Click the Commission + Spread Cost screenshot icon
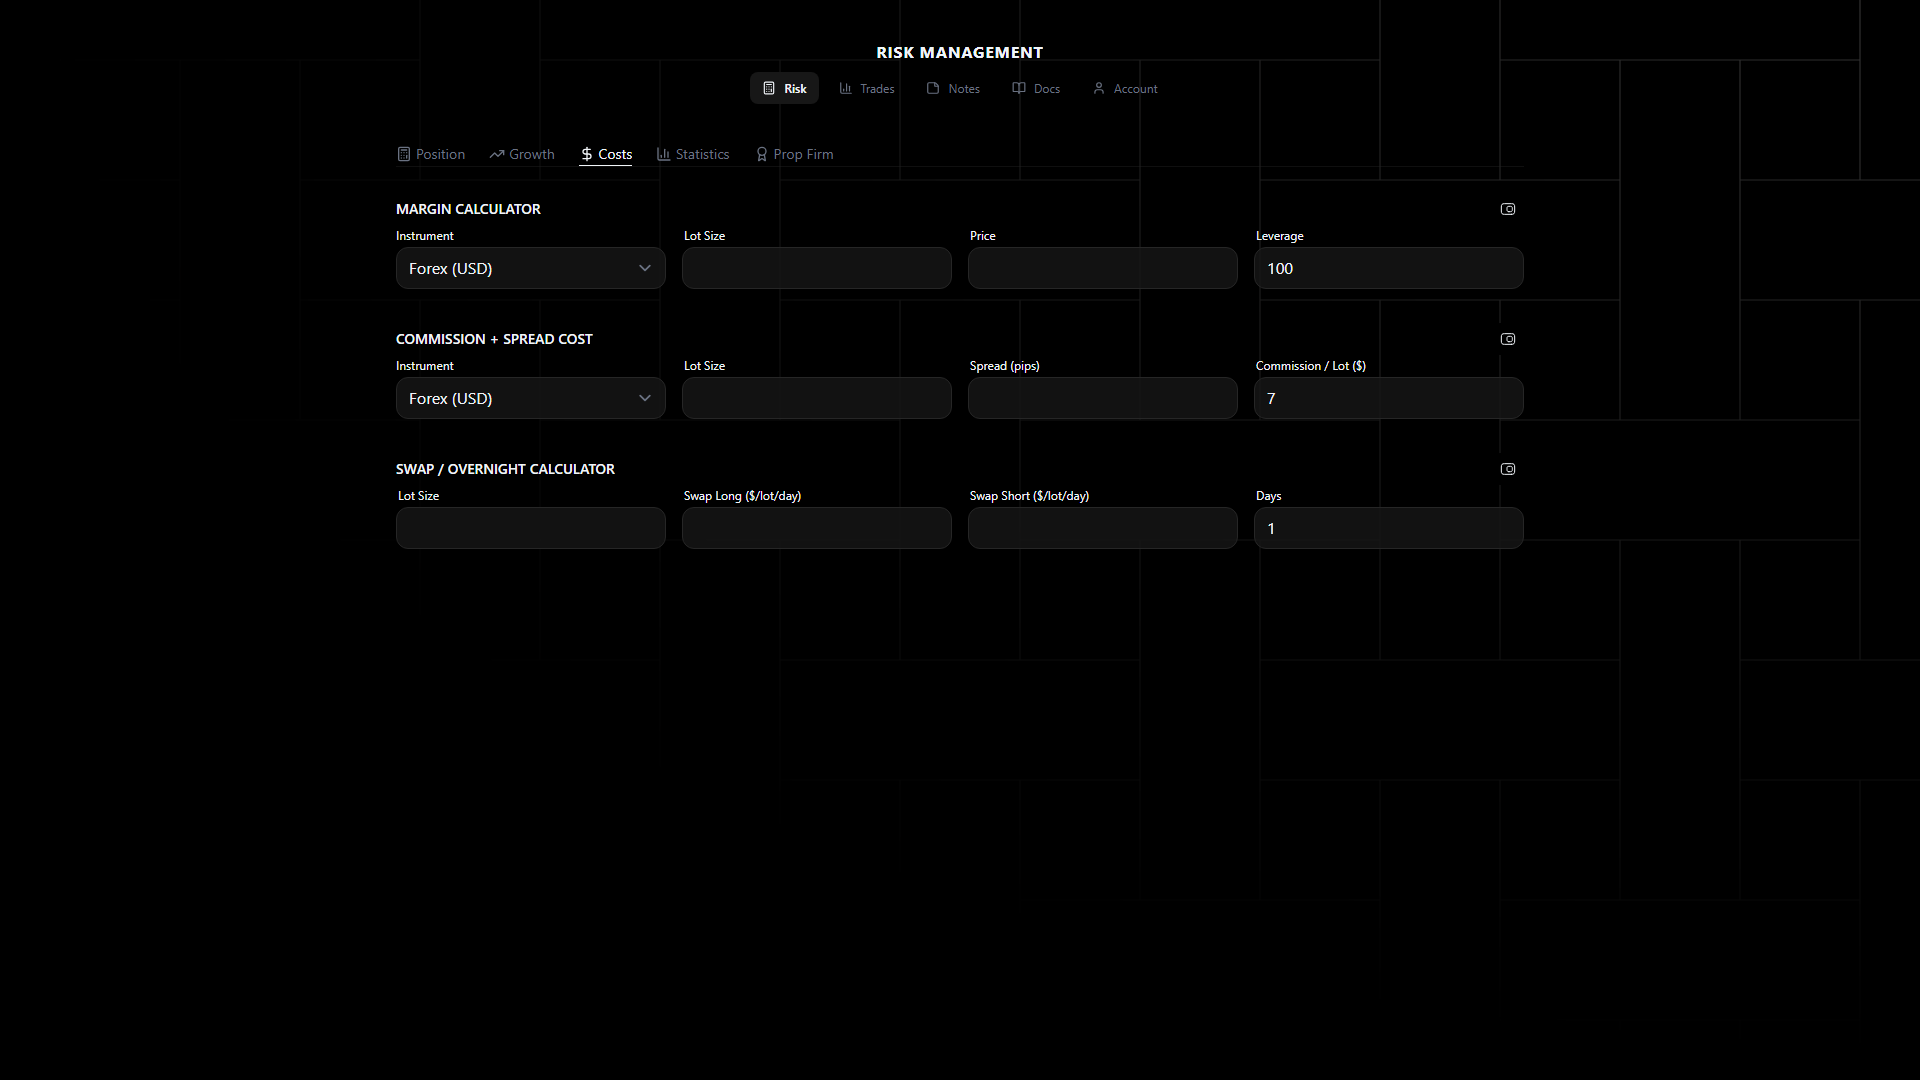This screenshot has height=1080, width=1920. pos(1508,339)
